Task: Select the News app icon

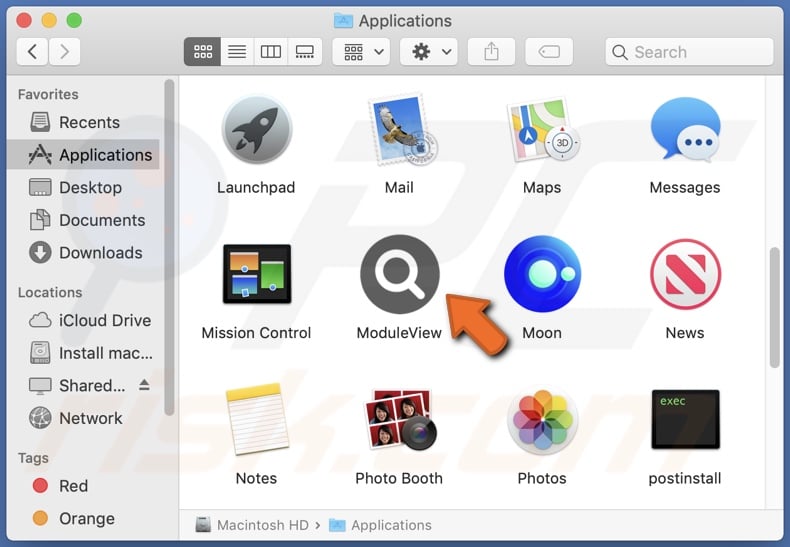Action: [685, 274]
